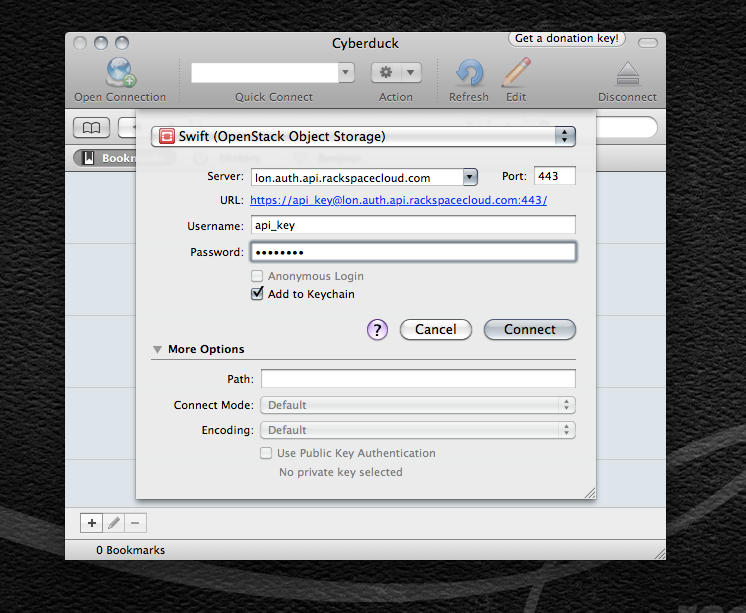Open the Action gear menu
Screen dimensions: 746x613
pos(396,72)
